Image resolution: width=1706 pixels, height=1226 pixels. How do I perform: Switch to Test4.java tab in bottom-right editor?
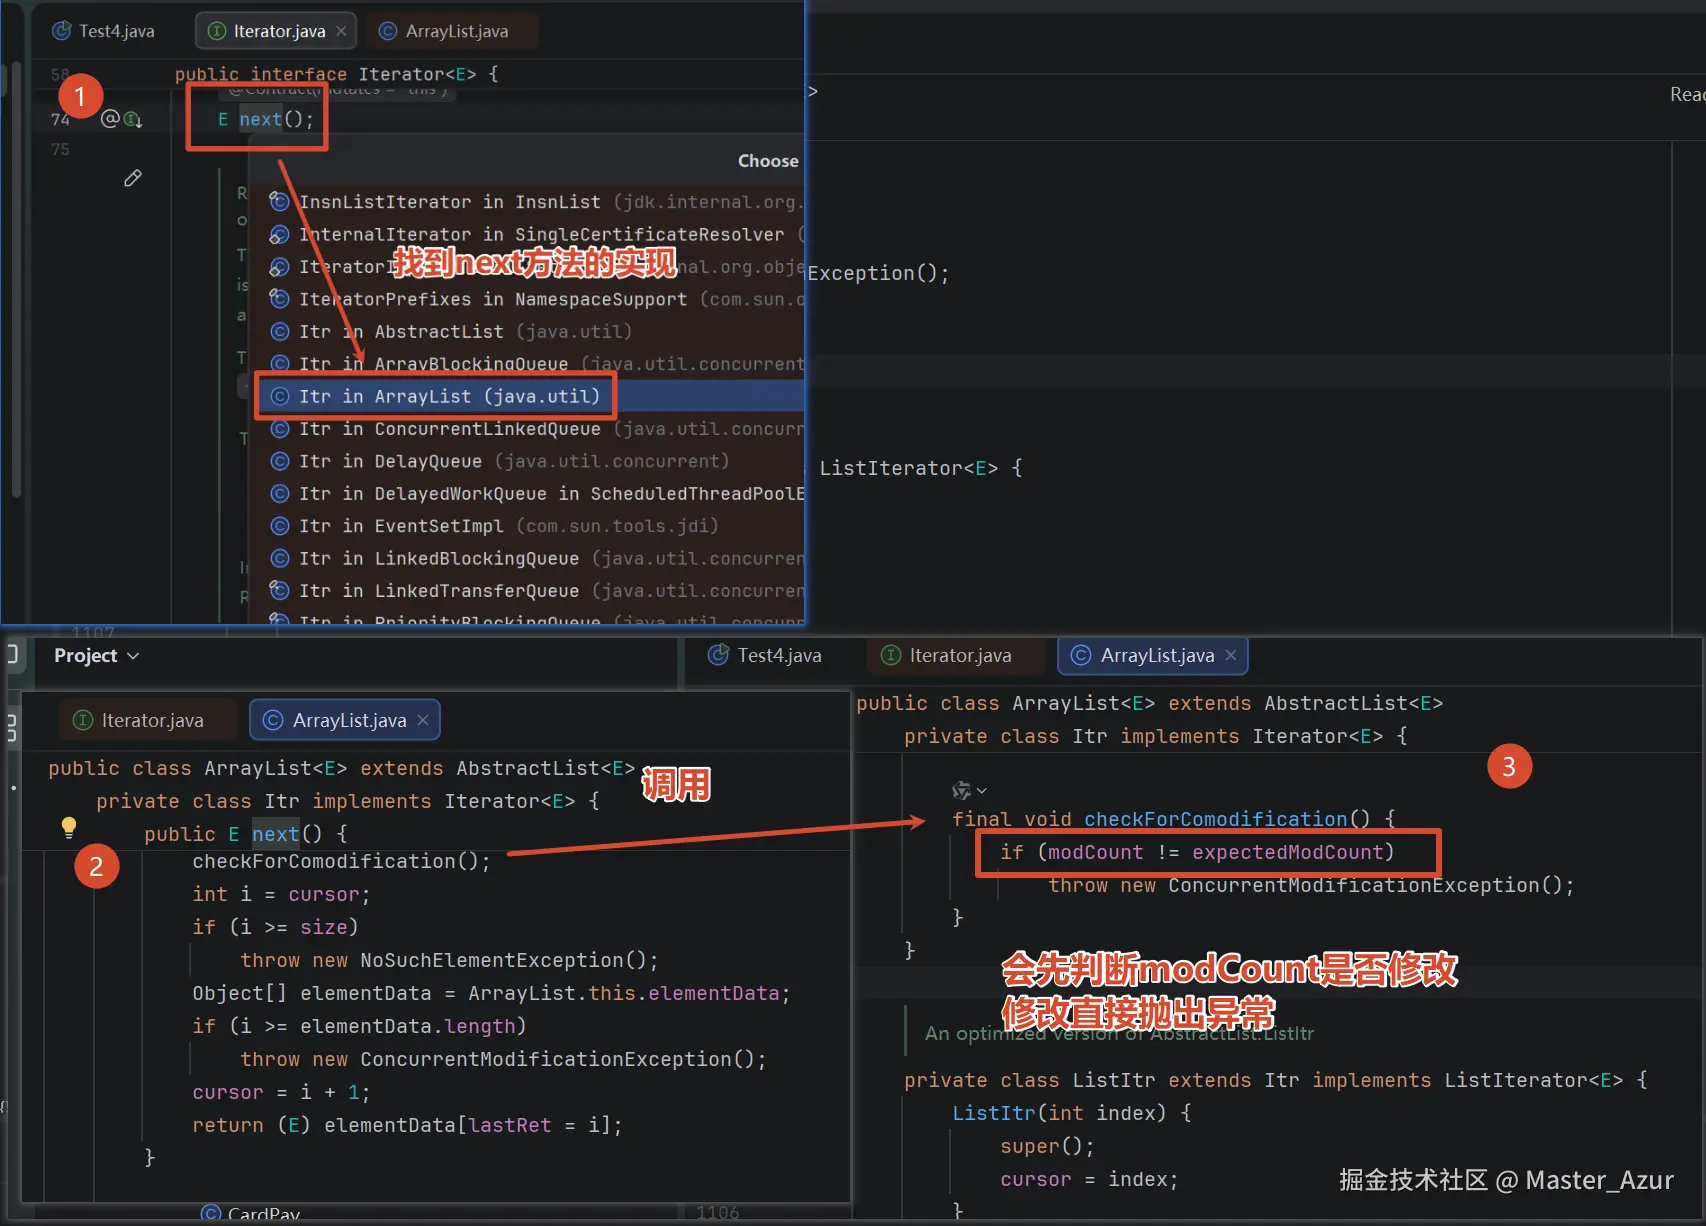pos(765,655)
